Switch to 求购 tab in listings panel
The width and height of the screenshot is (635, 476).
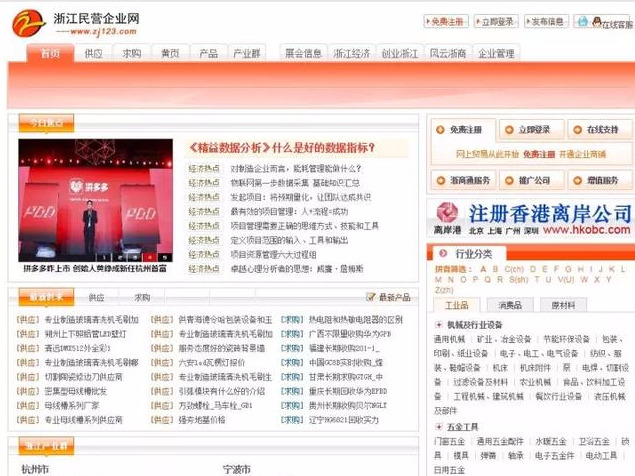click(x=142, y=297)
